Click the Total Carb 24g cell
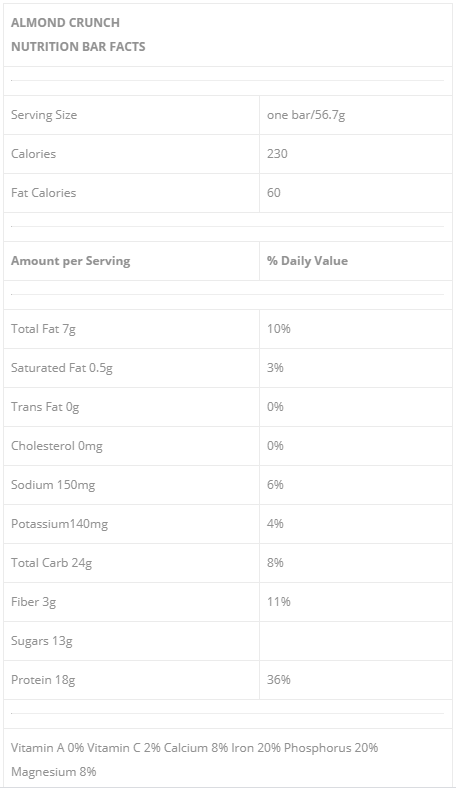456x790 pixels. tap(132, 563)
